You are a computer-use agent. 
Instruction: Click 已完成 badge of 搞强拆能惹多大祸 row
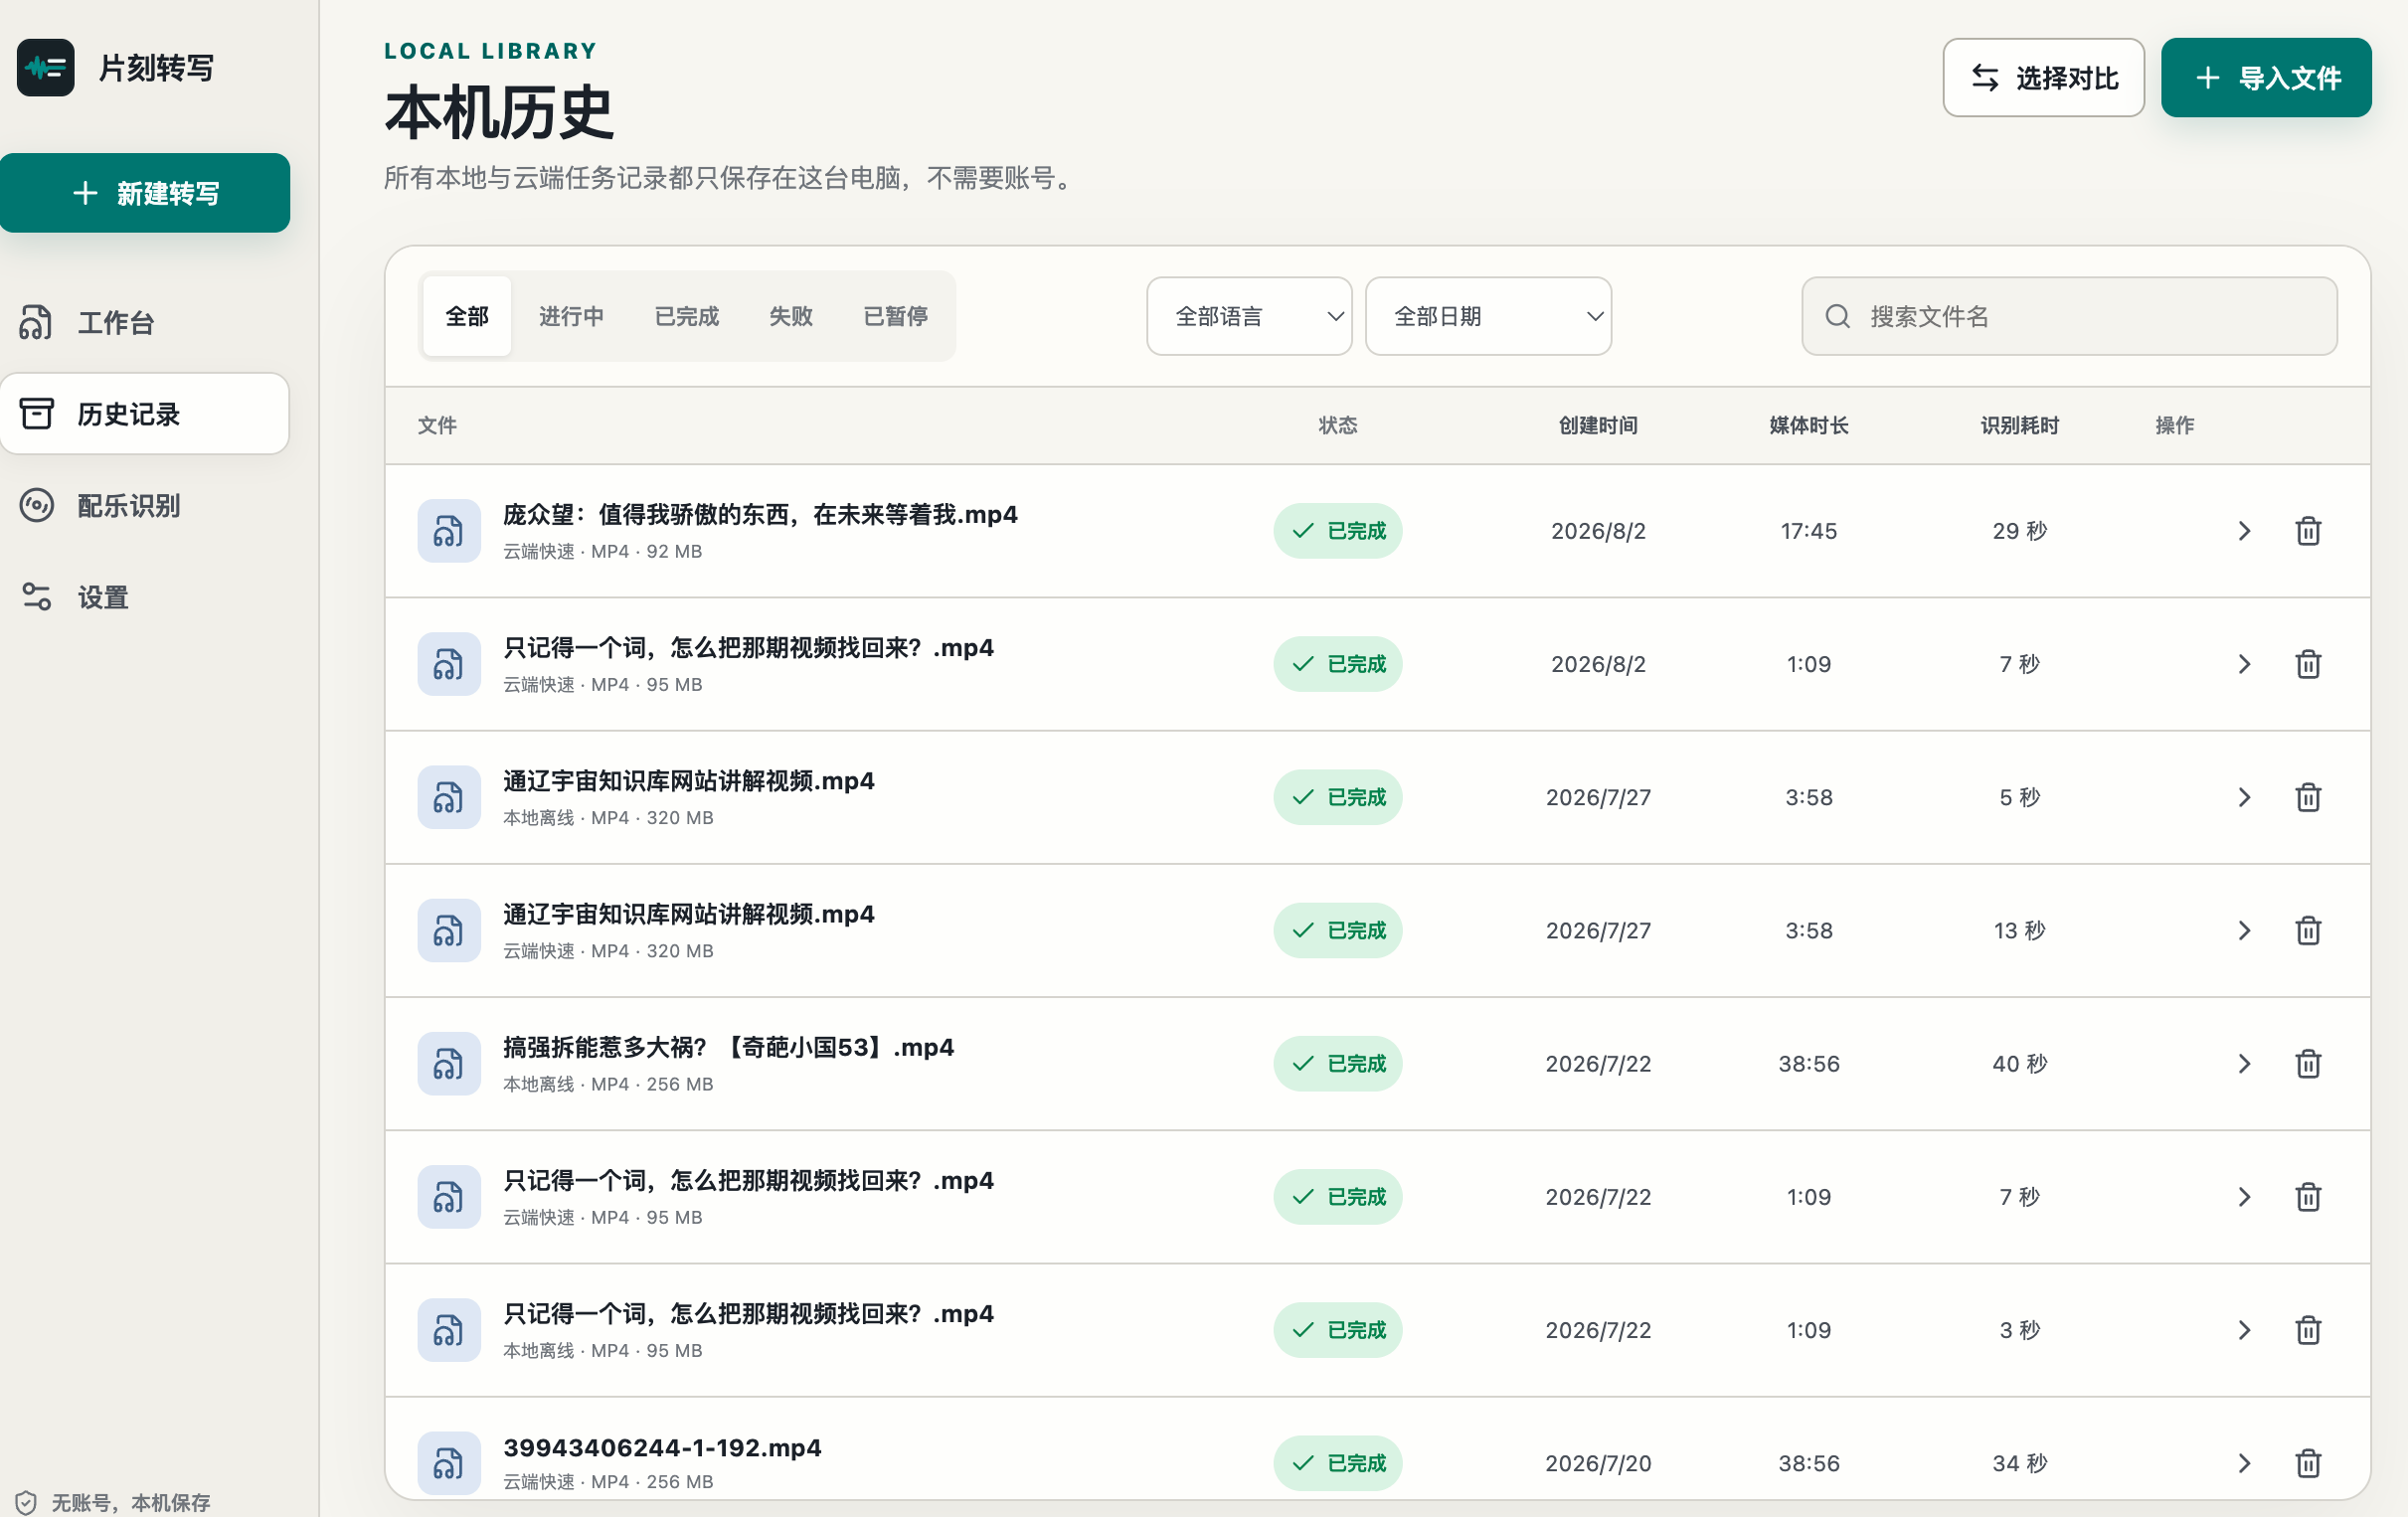point(1337,1063)
